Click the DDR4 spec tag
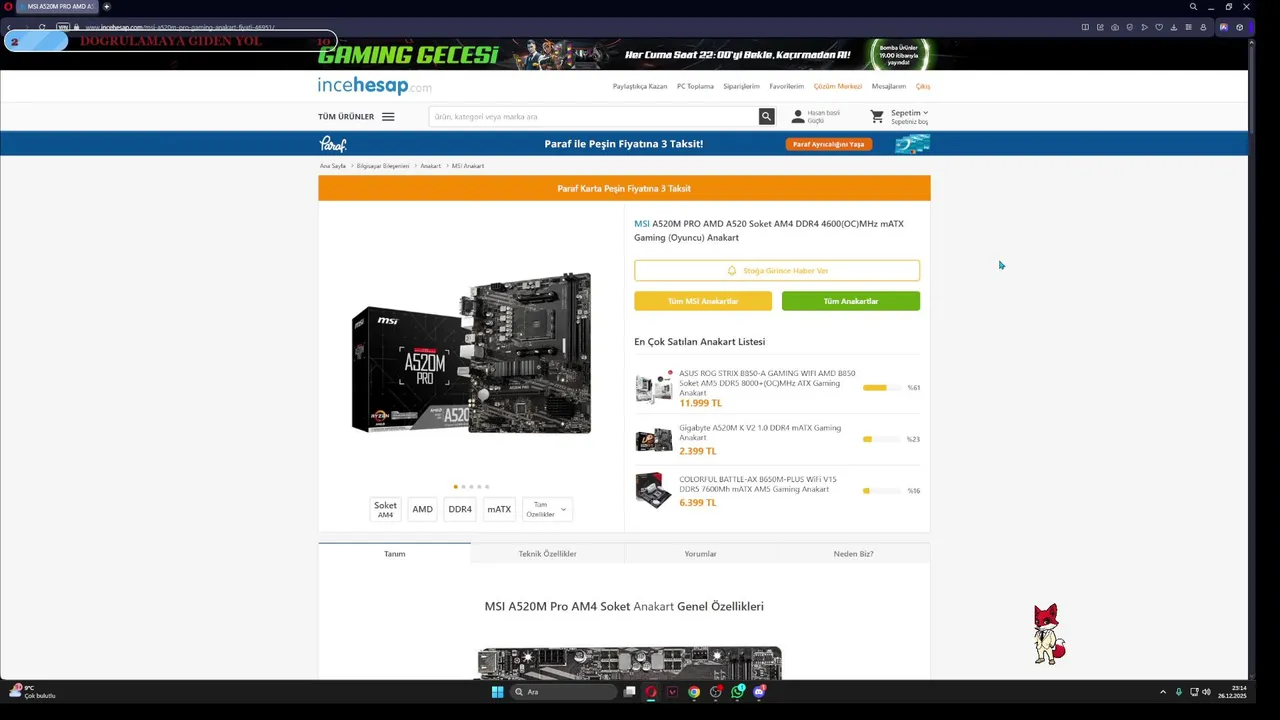 coord(460,509)
